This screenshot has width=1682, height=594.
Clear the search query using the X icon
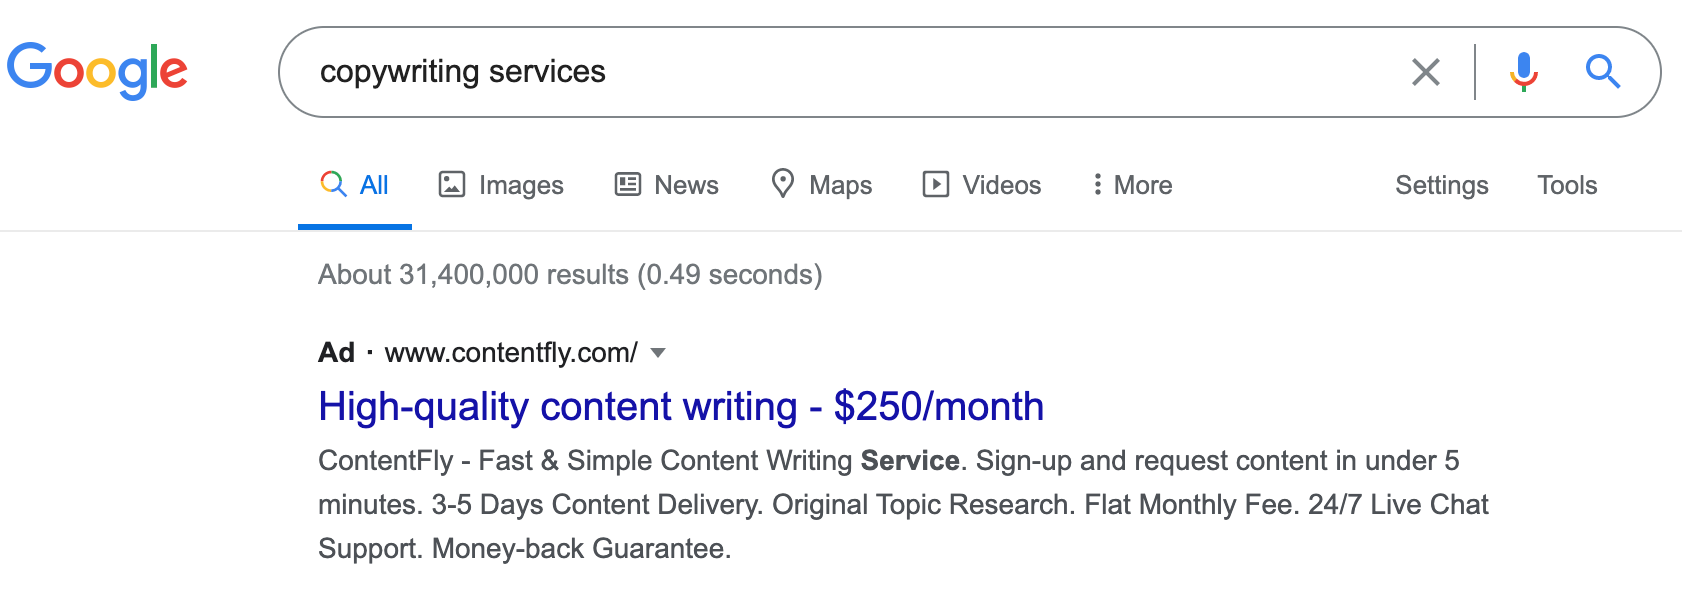click(1426, 71)
